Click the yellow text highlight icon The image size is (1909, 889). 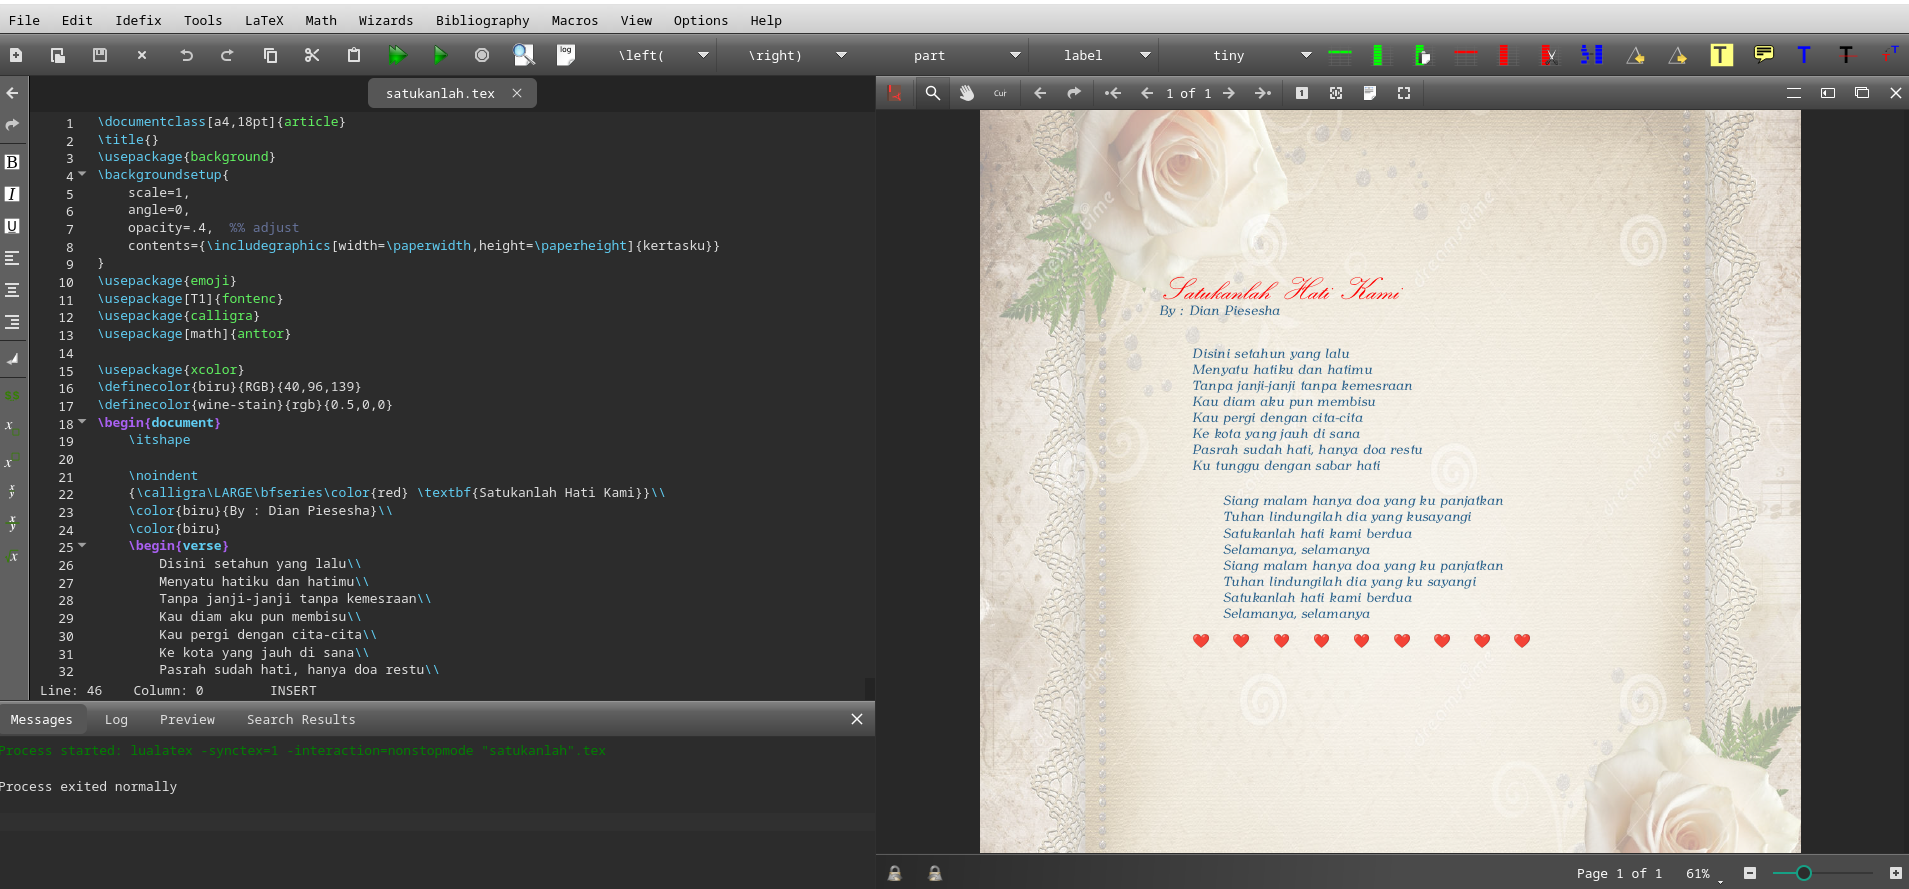pyautogui.click(x=1721, y=55)
